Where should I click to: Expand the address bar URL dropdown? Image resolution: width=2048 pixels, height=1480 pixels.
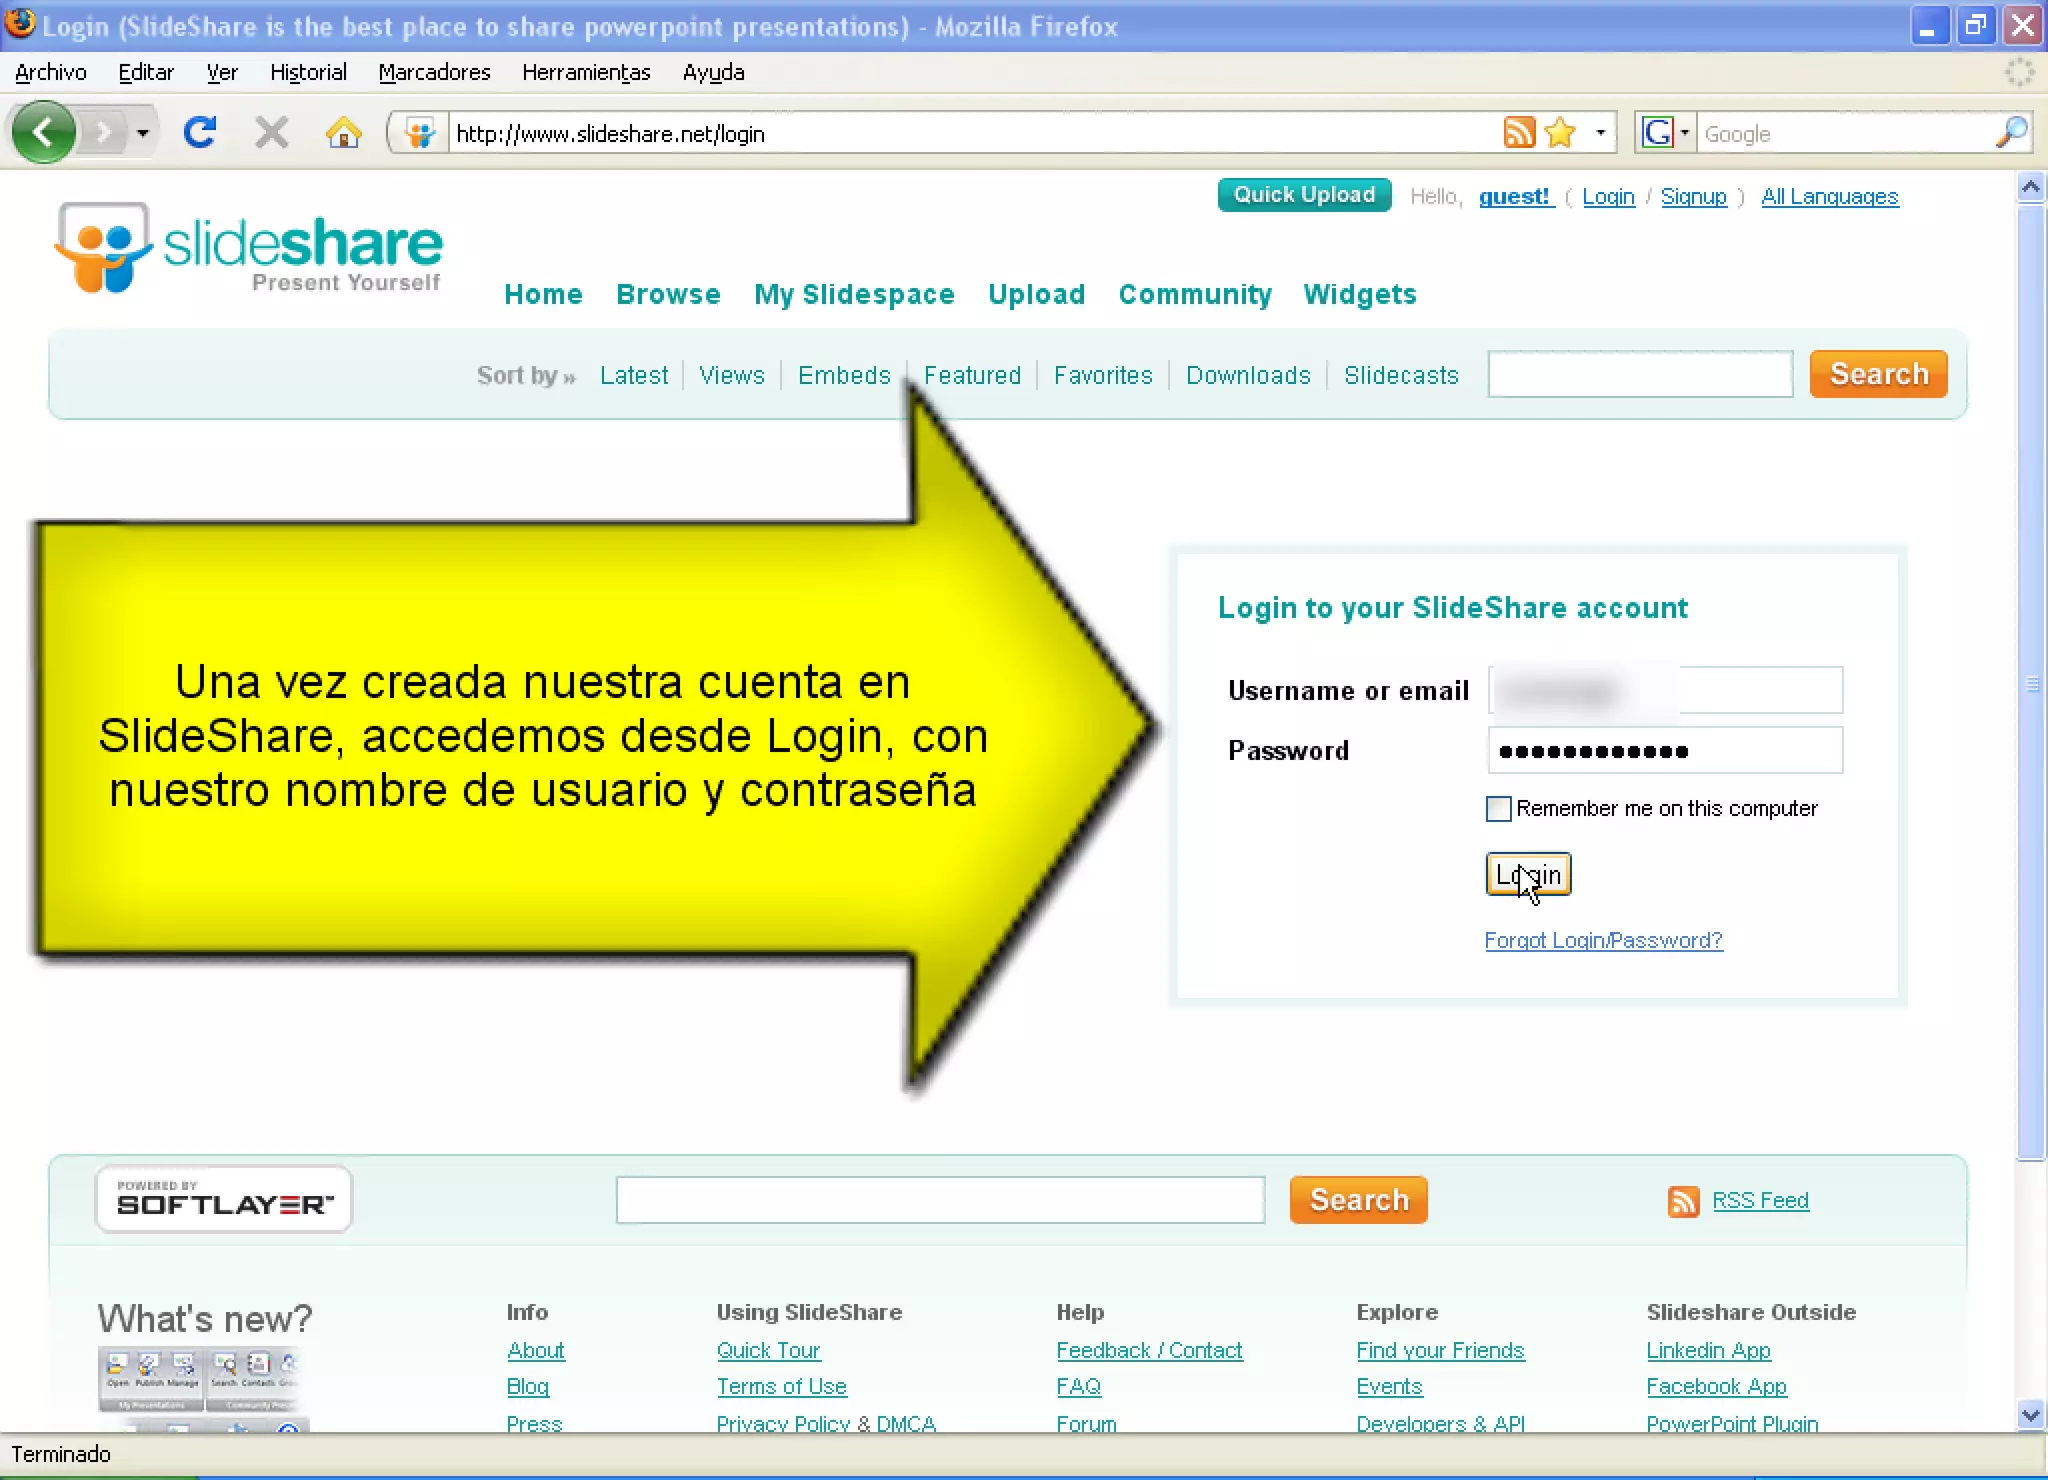click(x=1601, y=132)
